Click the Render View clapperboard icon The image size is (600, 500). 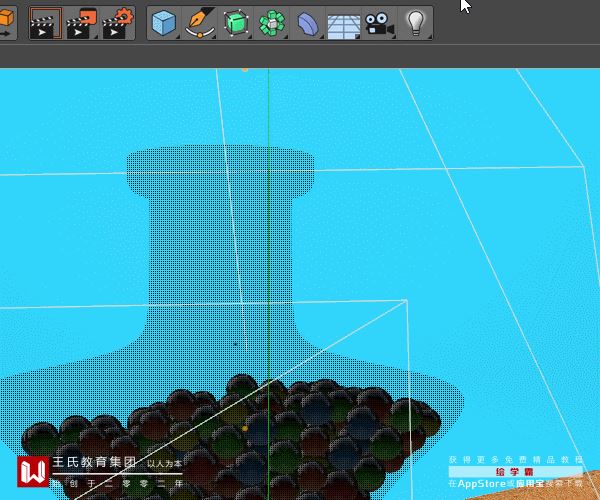(45, 23)
